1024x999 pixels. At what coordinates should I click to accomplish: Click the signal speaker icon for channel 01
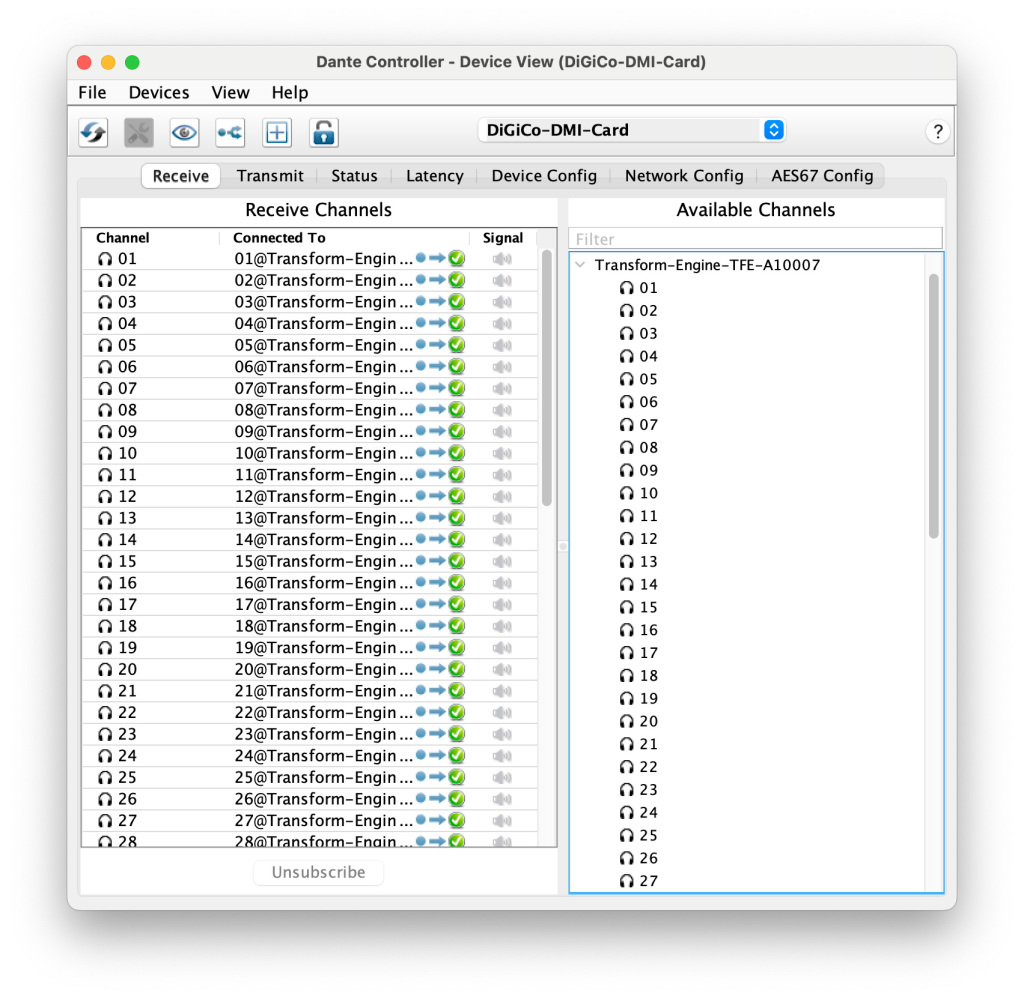tap(502, 259)
